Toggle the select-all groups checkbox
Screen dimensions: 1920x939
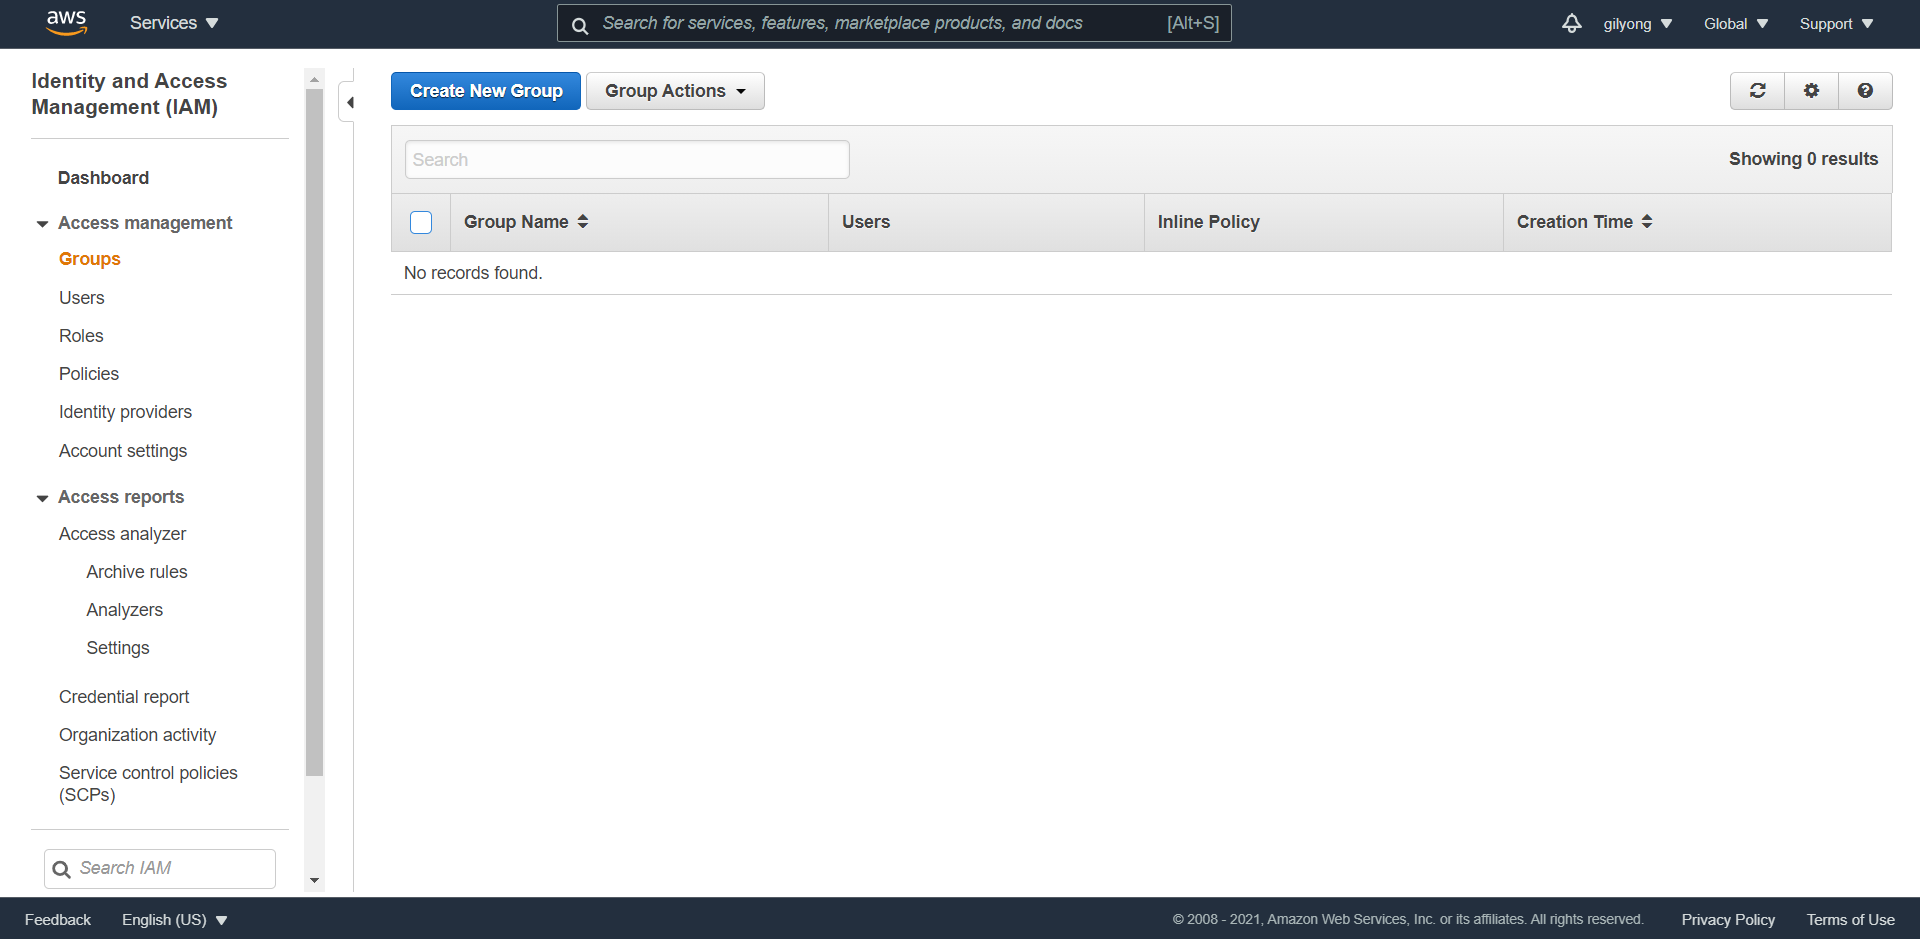(421, 222)
